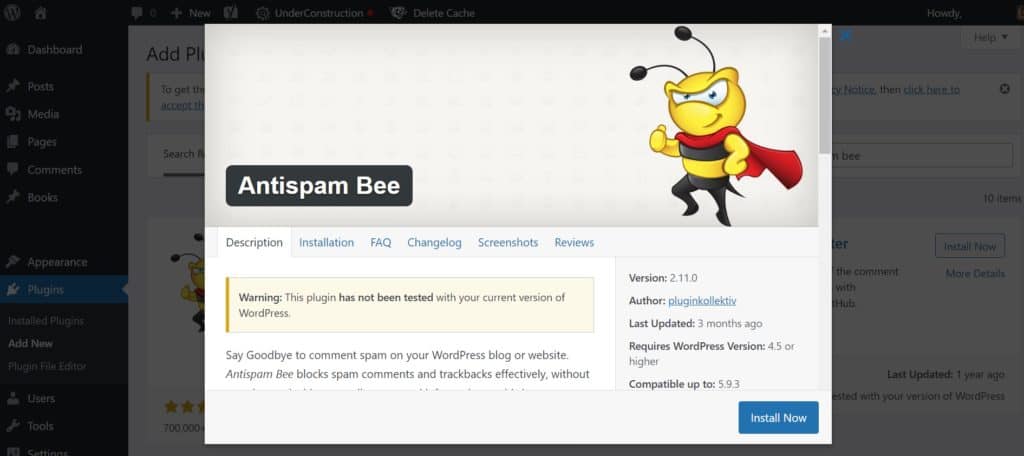Image resolution: width=1024 pixels, height=456 pixels.
Task: Click the Media icon in sidebar
Action: pos(12,114)
